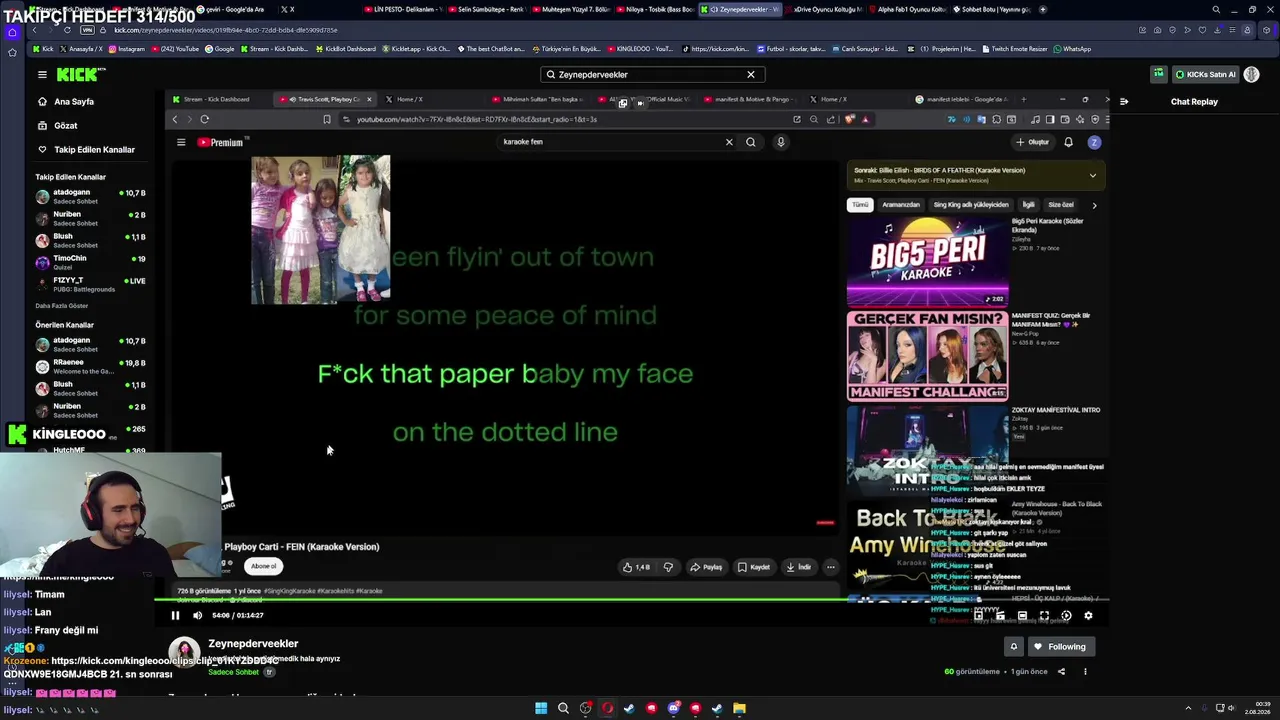Click the Kick search field
This screenshot has height=720, width=1280.
pos(652,74)
